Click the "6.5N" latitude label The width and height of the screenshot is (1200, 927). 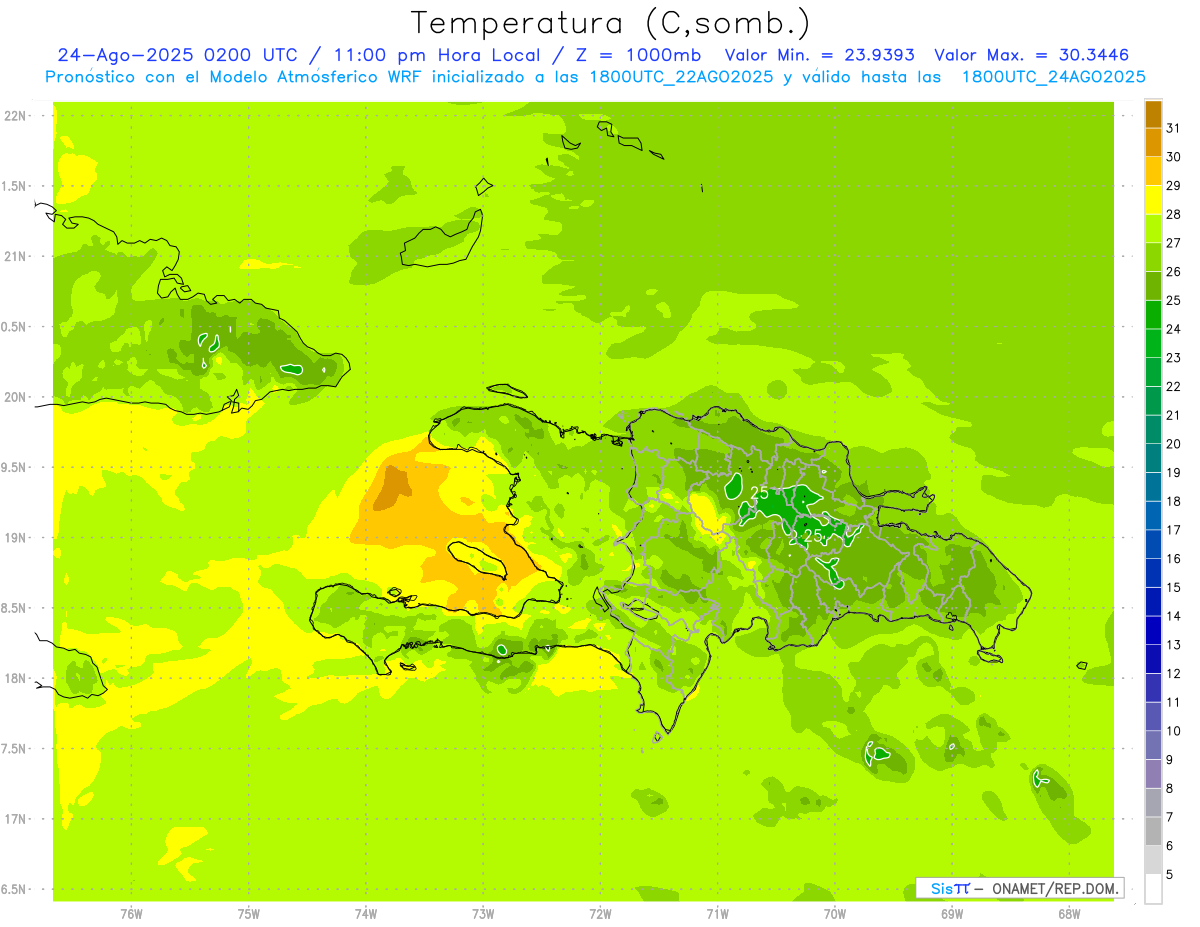(x=16, y=889)
